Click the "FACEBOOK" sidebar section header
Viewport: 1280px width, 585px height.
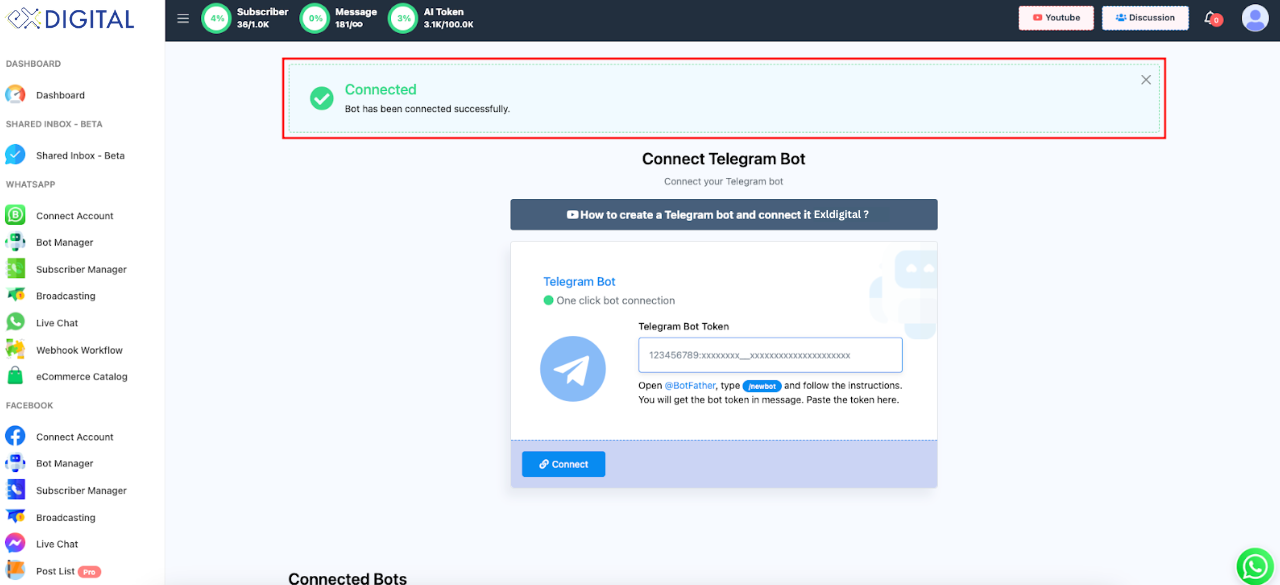[30, 406]
